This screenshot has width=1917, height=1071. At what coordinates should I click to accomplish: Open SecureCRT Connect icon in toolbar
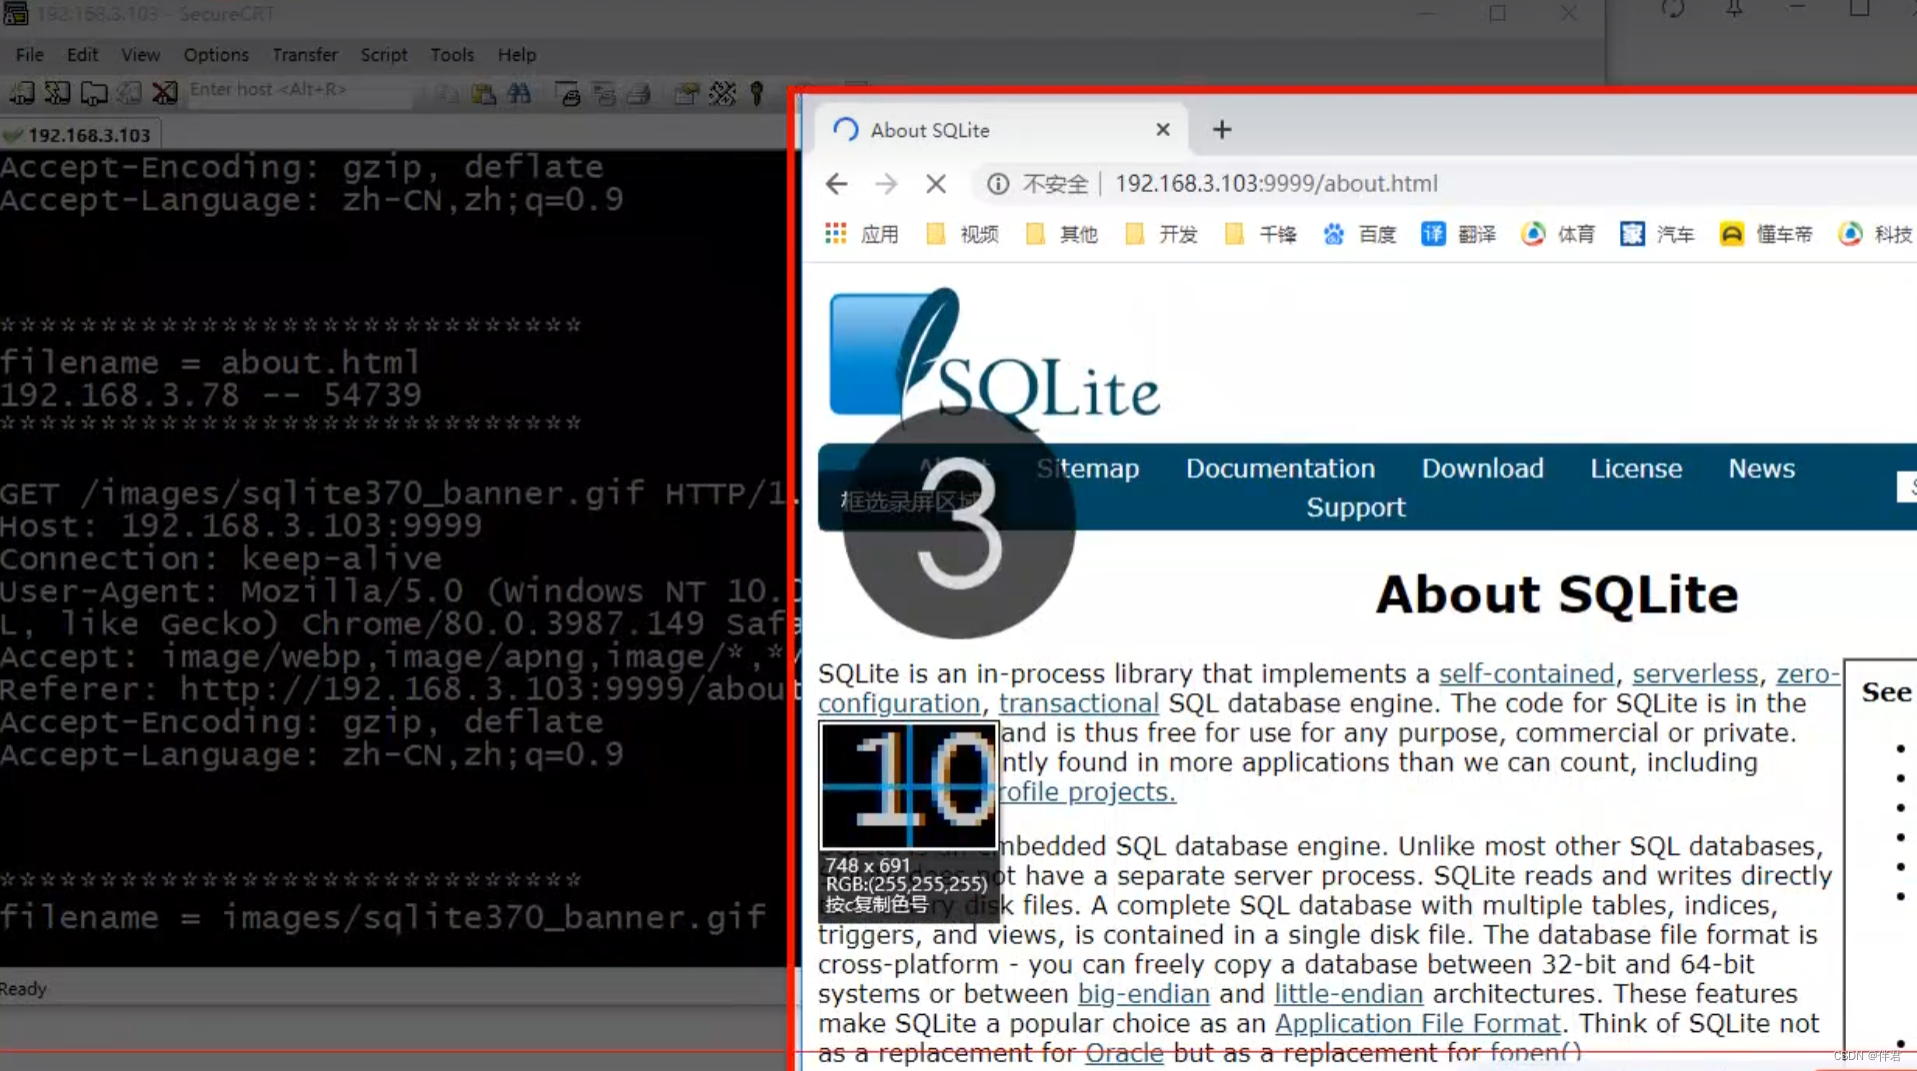(22, 94)
